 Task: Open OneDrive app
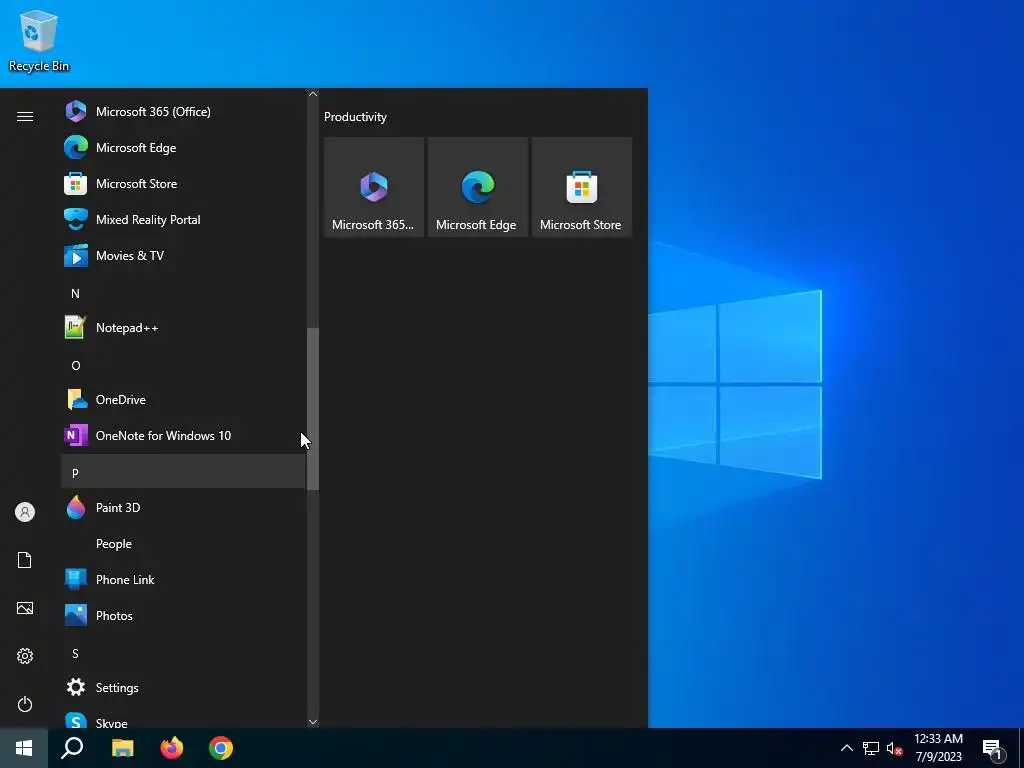tap(184, 399)
